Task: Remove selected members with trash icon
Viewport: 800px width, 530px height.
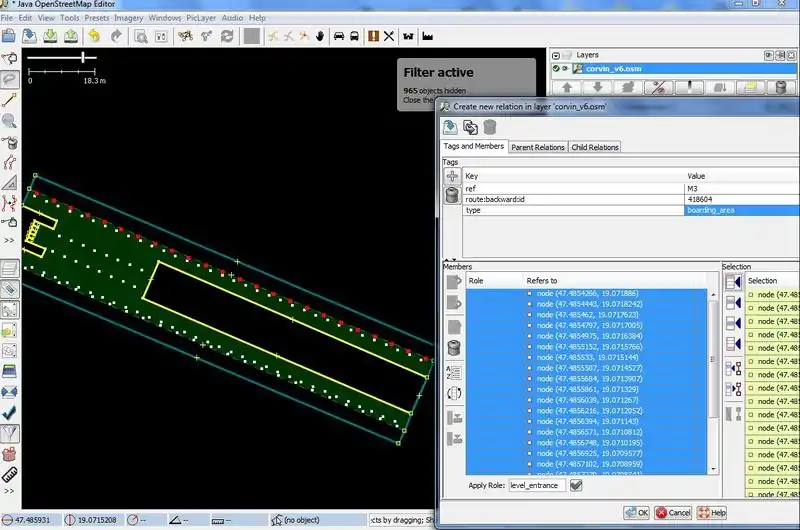Action: (x=454, y=348)
